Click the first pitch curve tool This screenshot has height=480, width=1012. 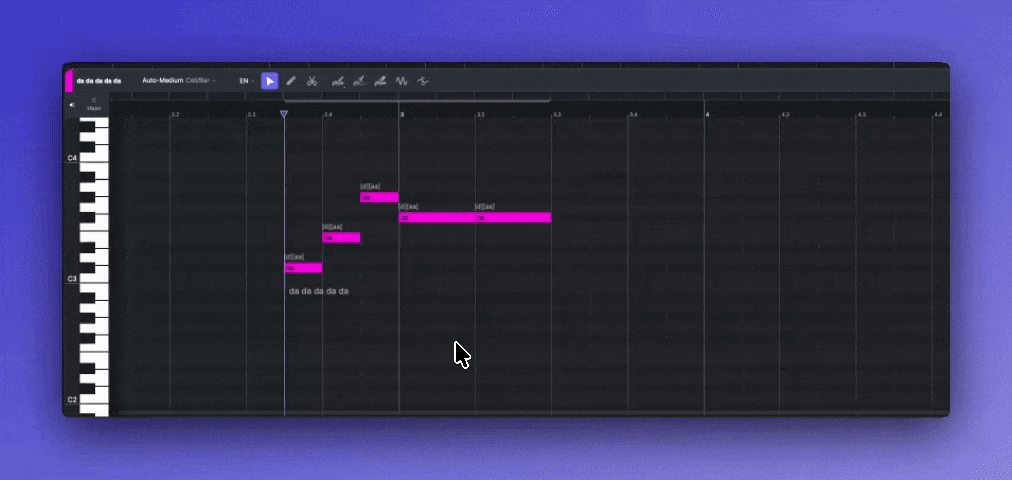pyautogui.click(x=338, y=81)
